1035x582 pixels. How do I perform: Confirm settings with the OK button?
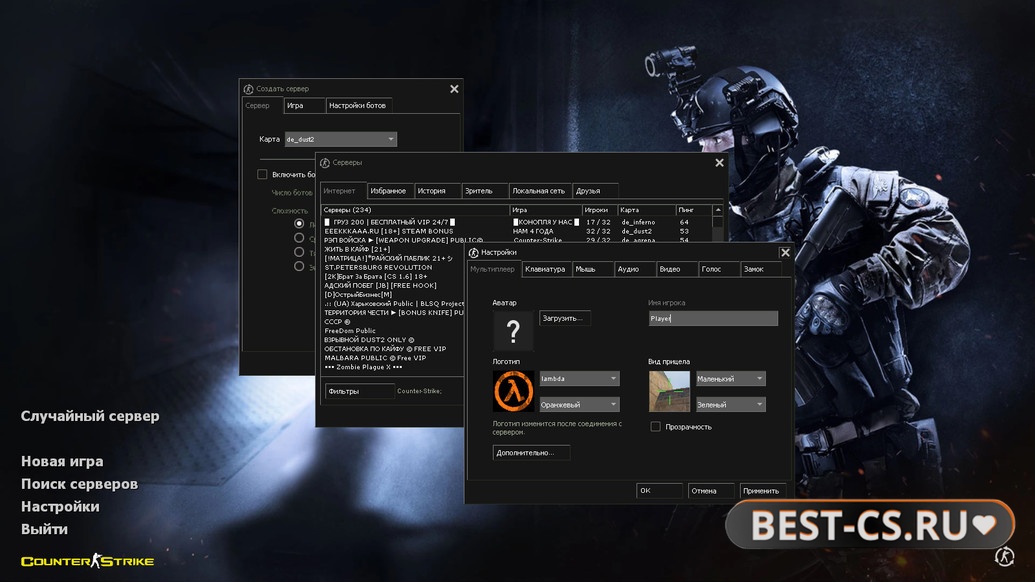[659, 491]
